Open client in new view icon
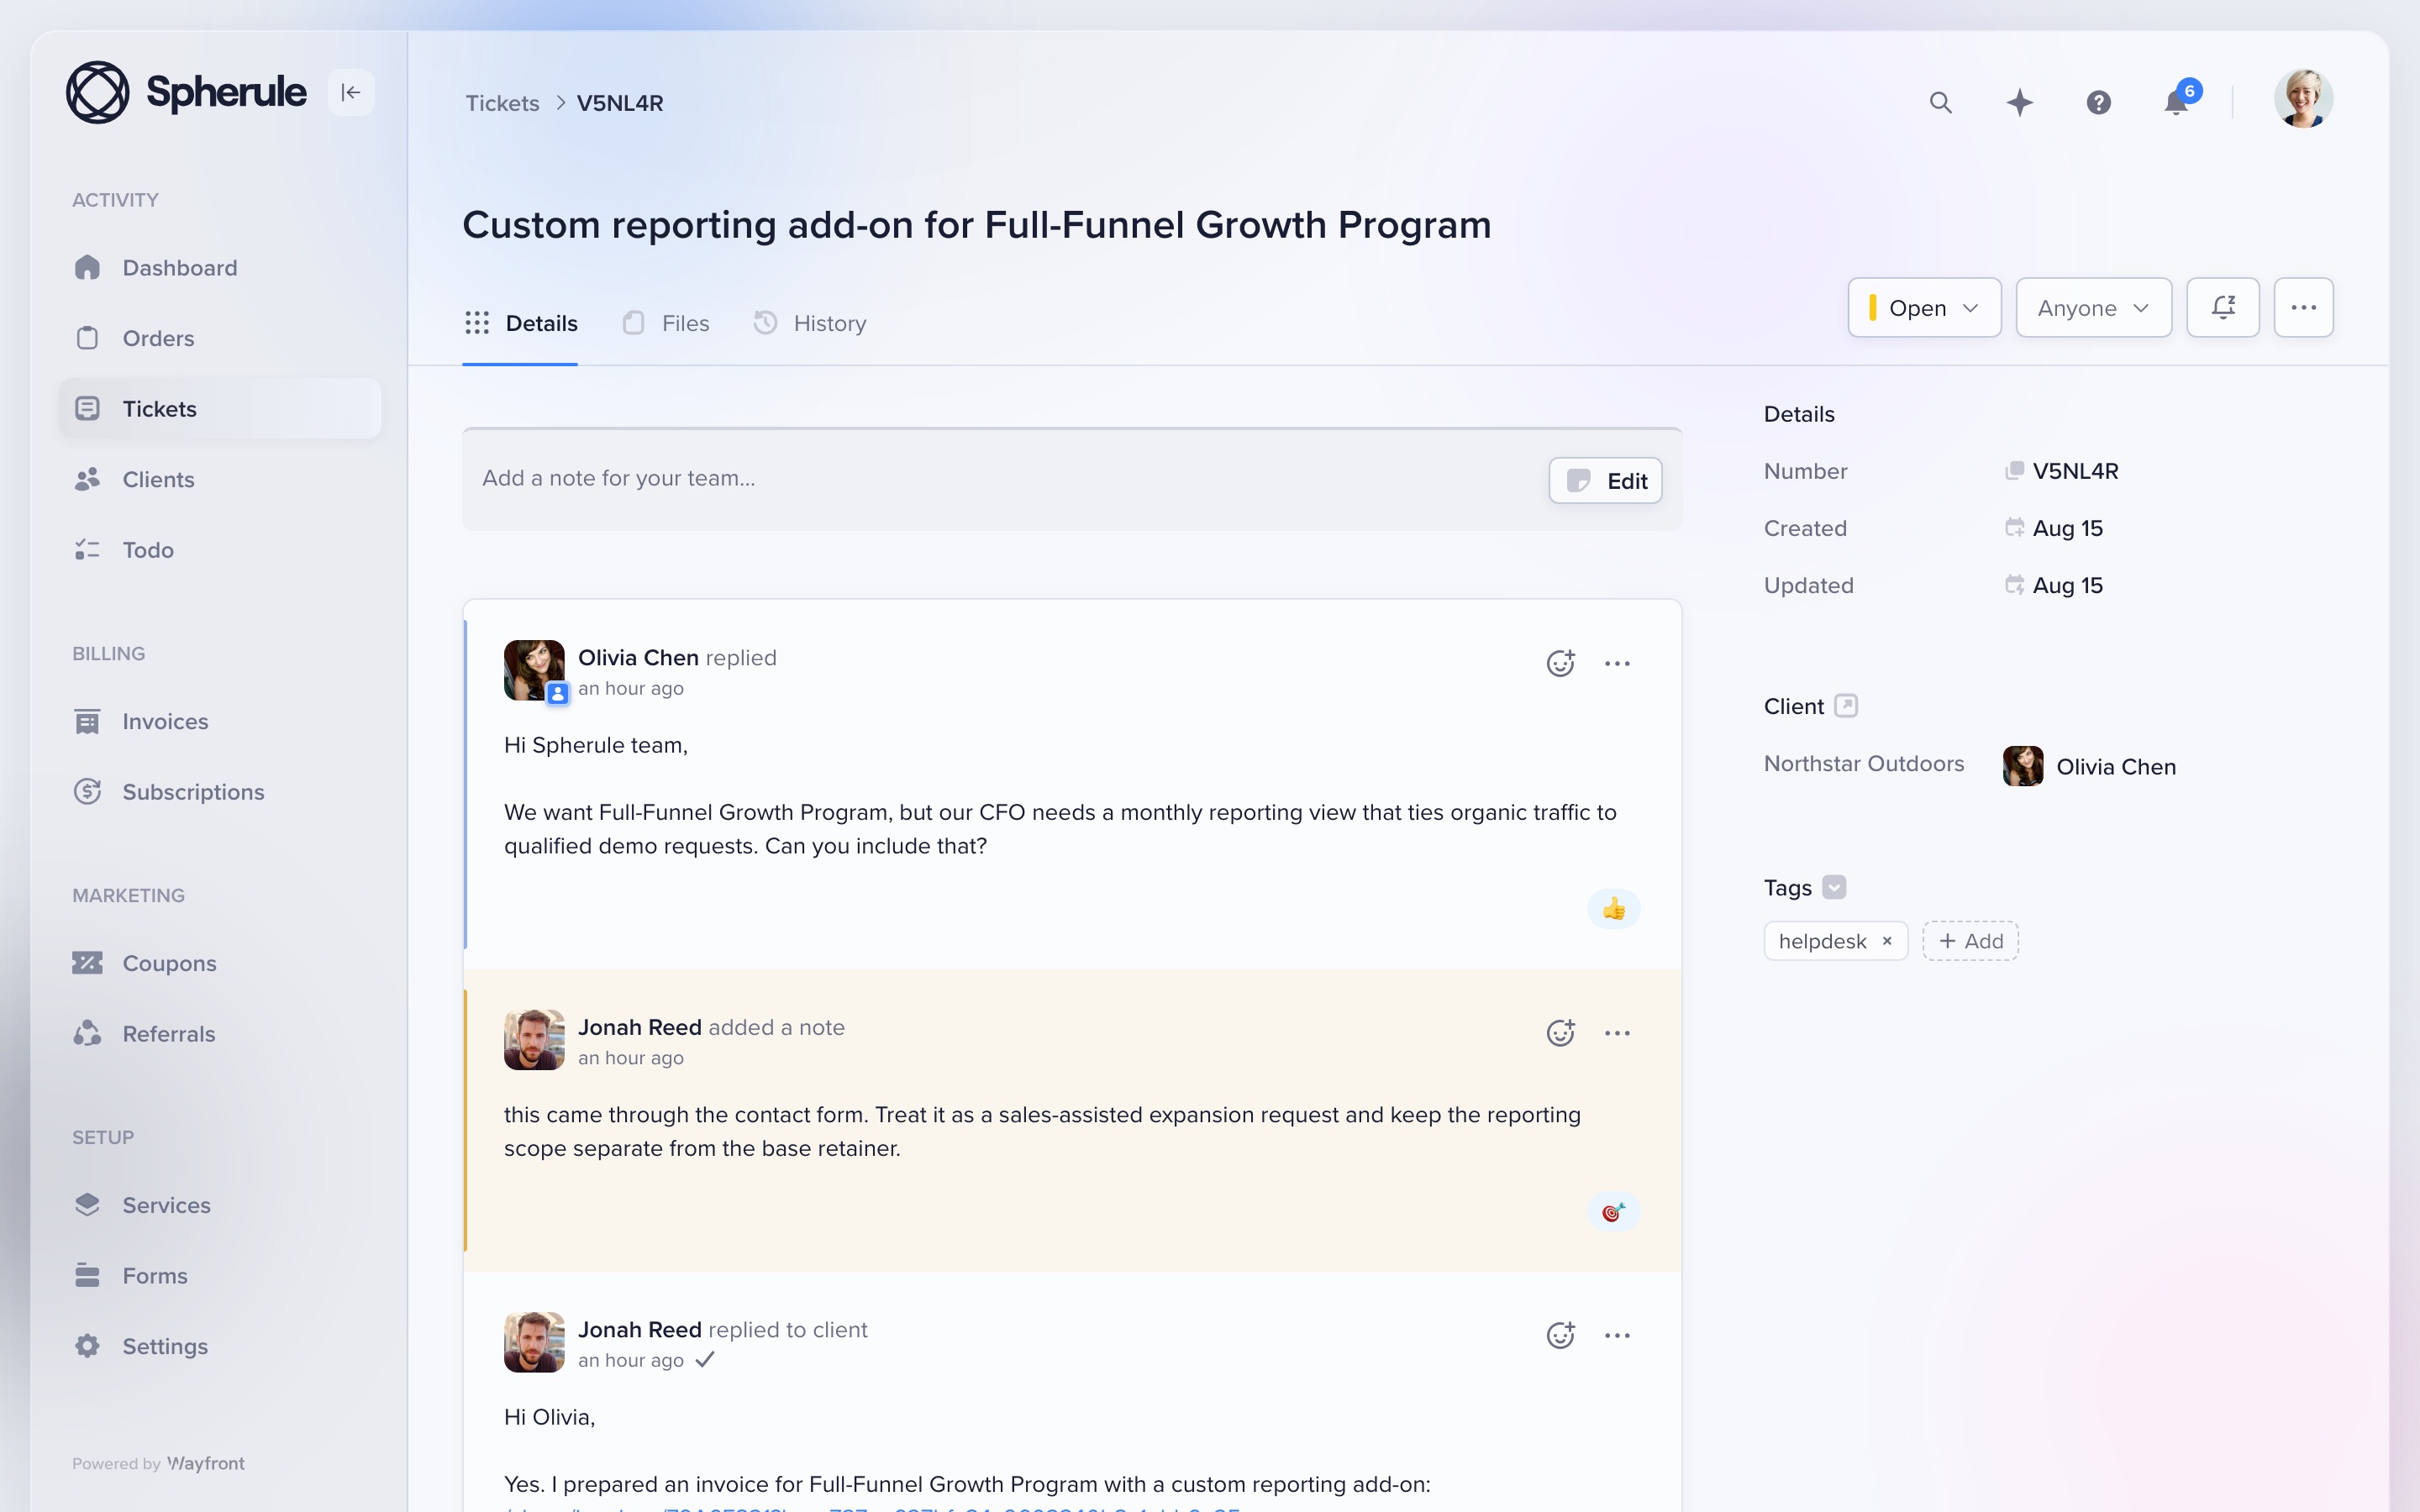This screenshot has width=2420, height=1512. [1846, 706]
